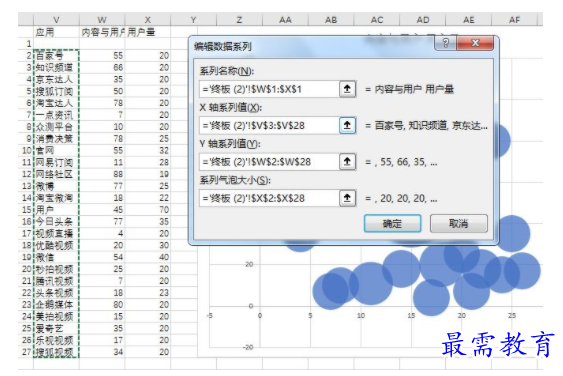Select row header 27
Image resolution: width=563 pixels, height=376 pixels.
coord(26,352)
